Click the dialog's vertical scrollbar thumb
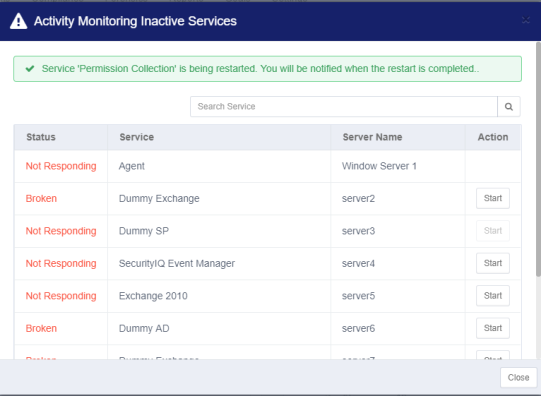 (x=538, y=159)
